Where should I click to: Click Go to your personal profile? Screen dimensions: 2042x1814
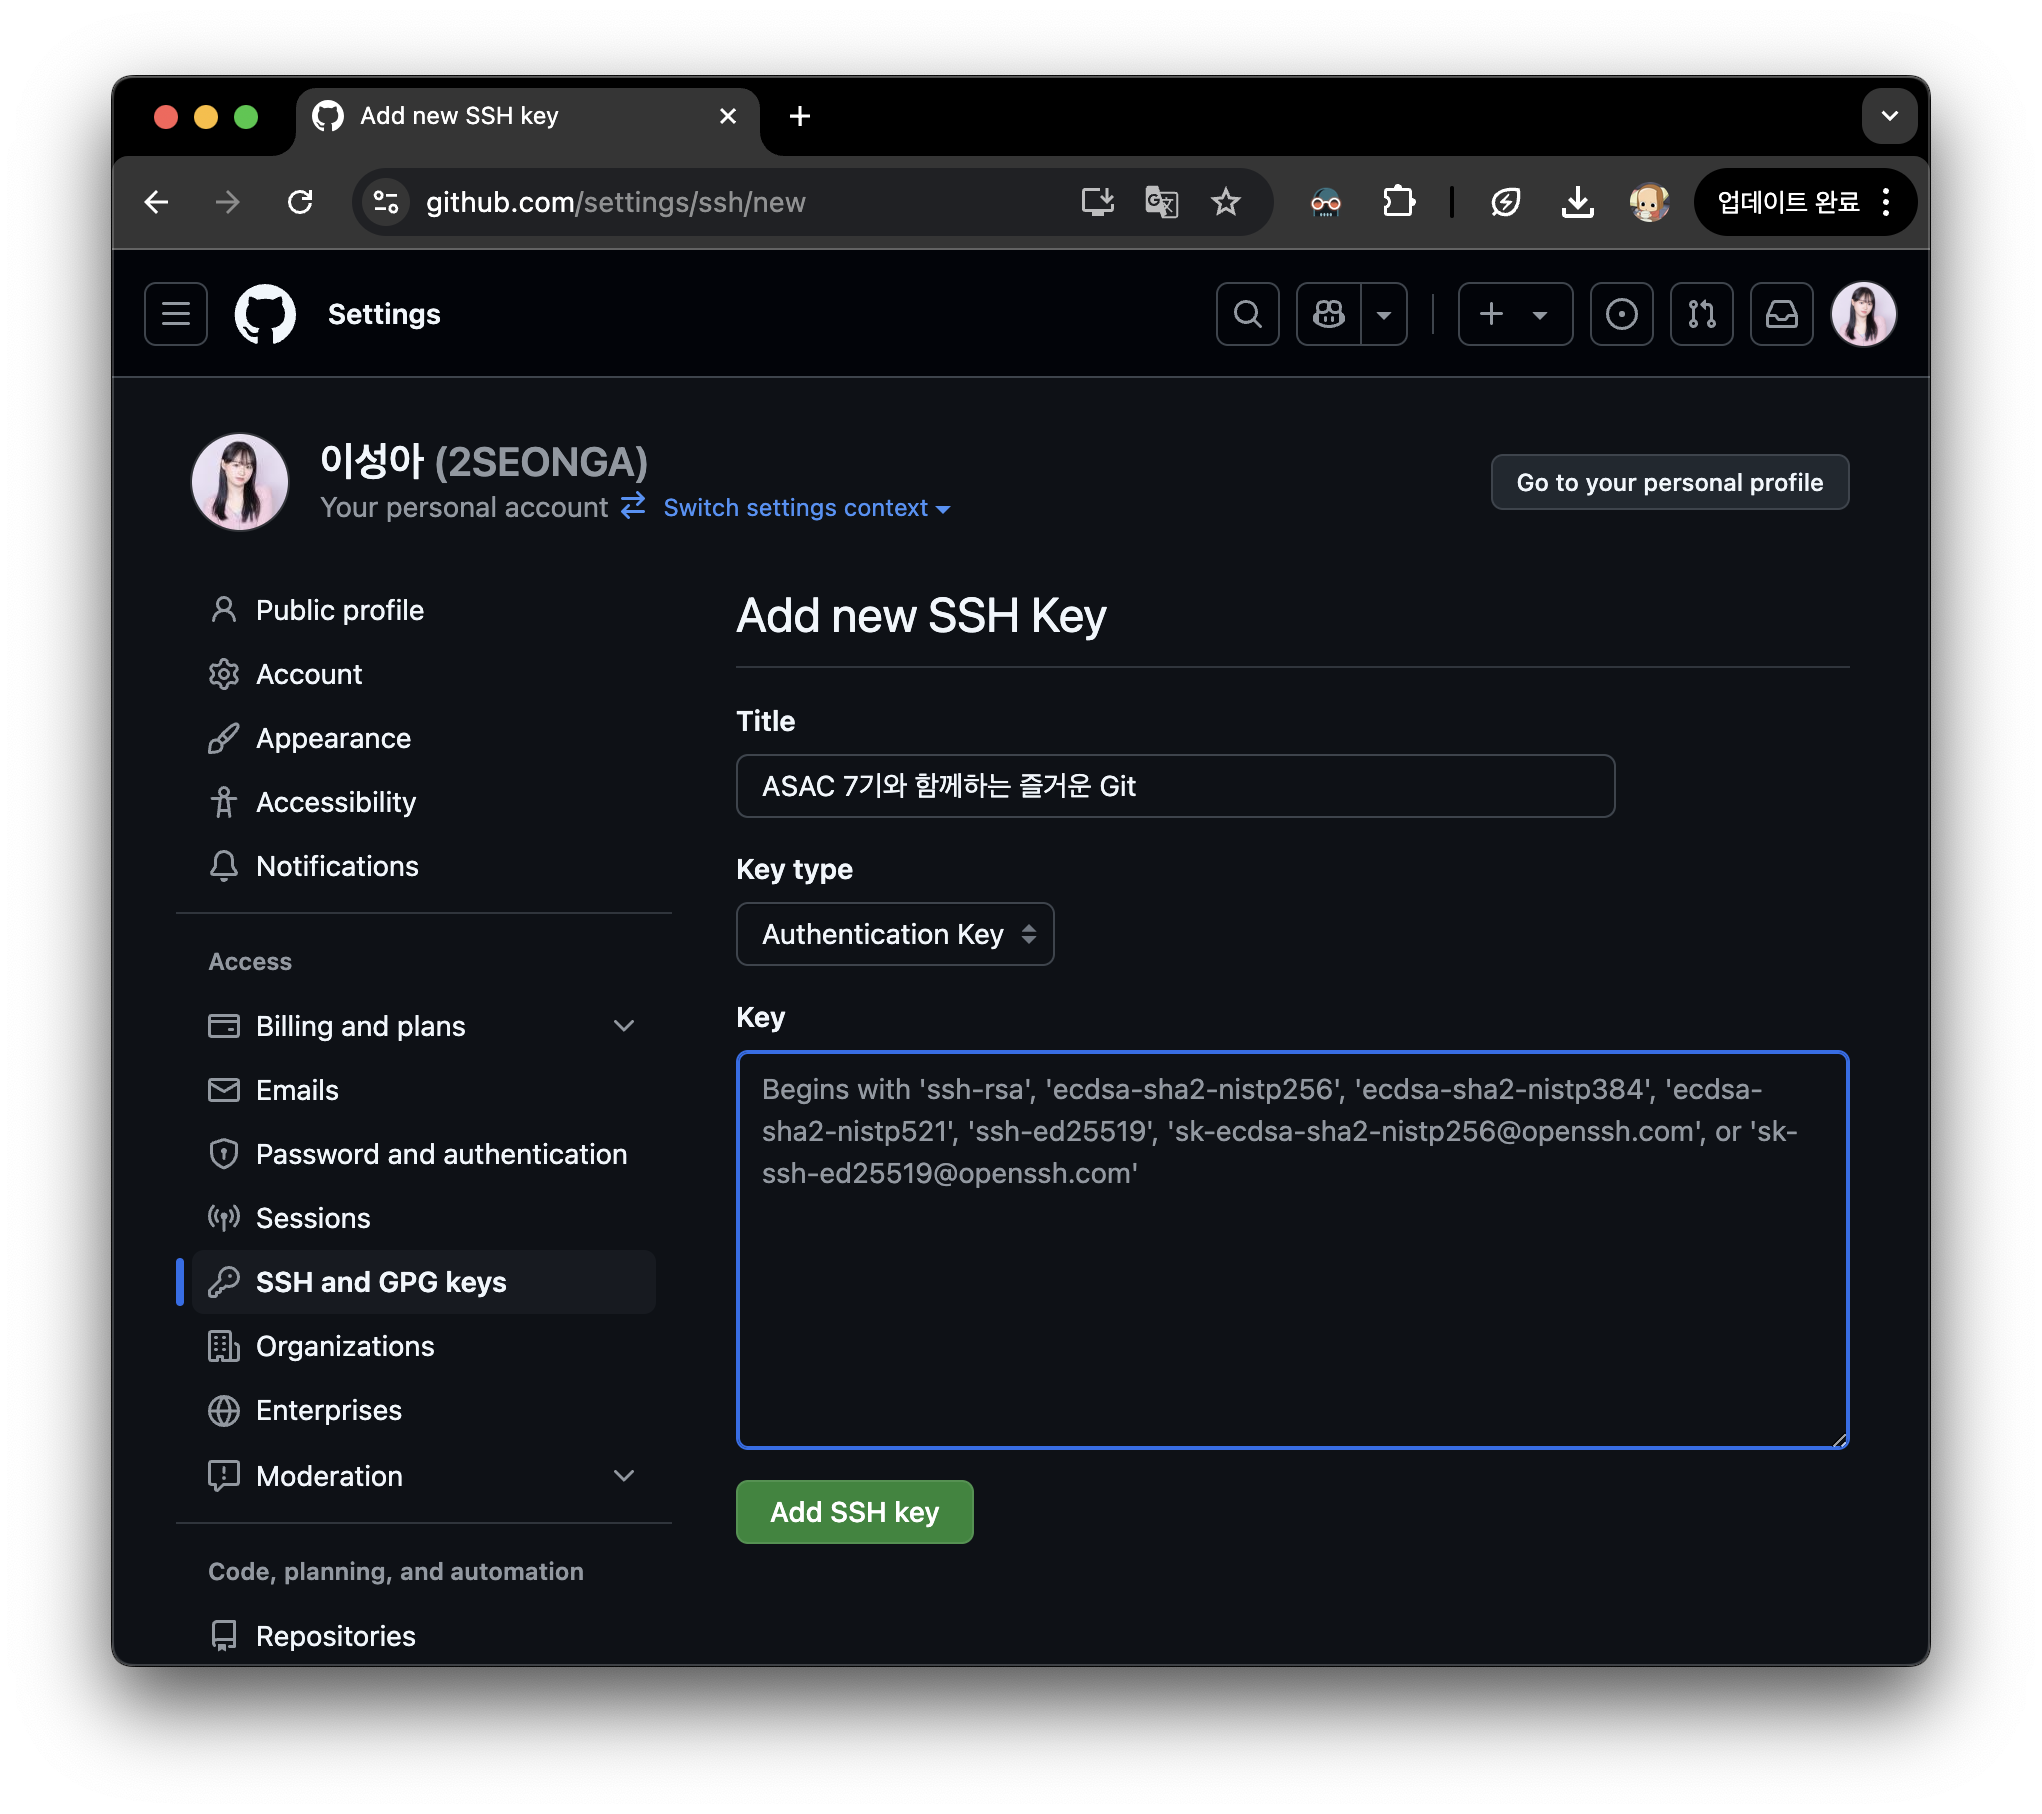[1669, 482]
